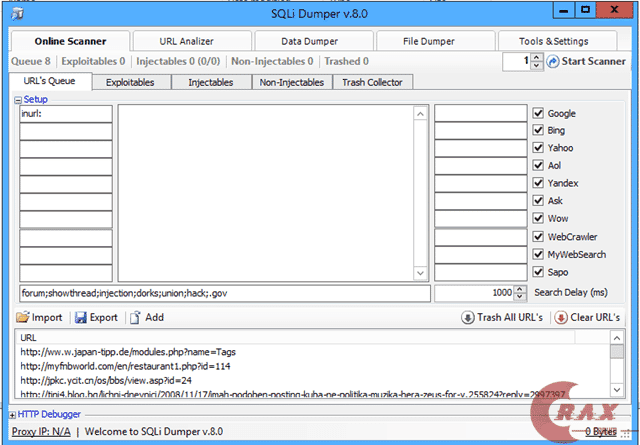The image size is (640, 445).
Task: Click the Trash All URL's down-arrow icon
Action: tap(468, 317)
